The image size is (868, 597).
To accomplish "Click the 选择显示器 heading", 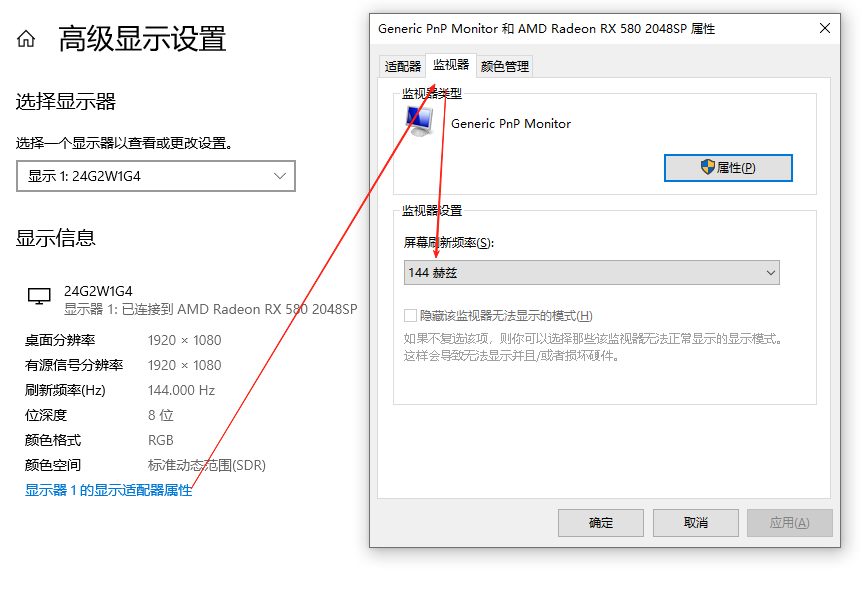I will 65,101.
